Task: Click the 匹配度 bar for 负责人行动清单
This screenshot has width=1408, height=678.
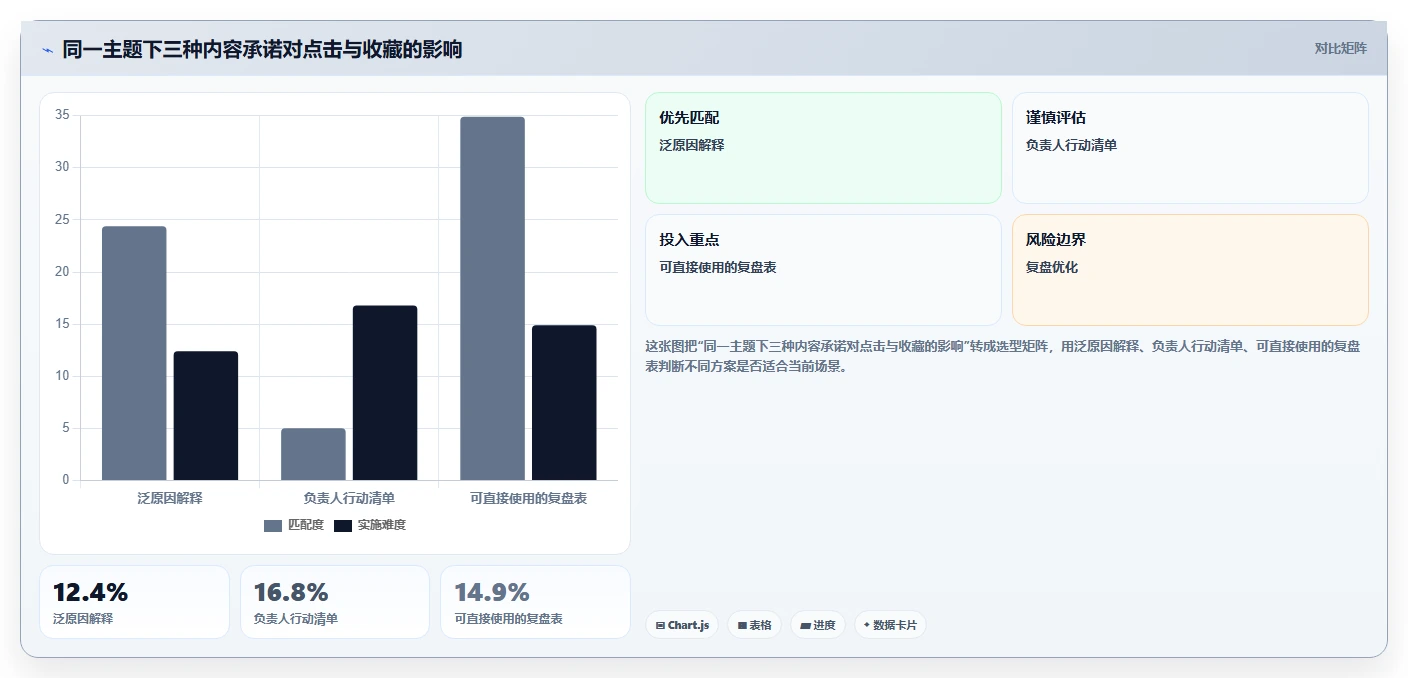Action: (313, 454)
